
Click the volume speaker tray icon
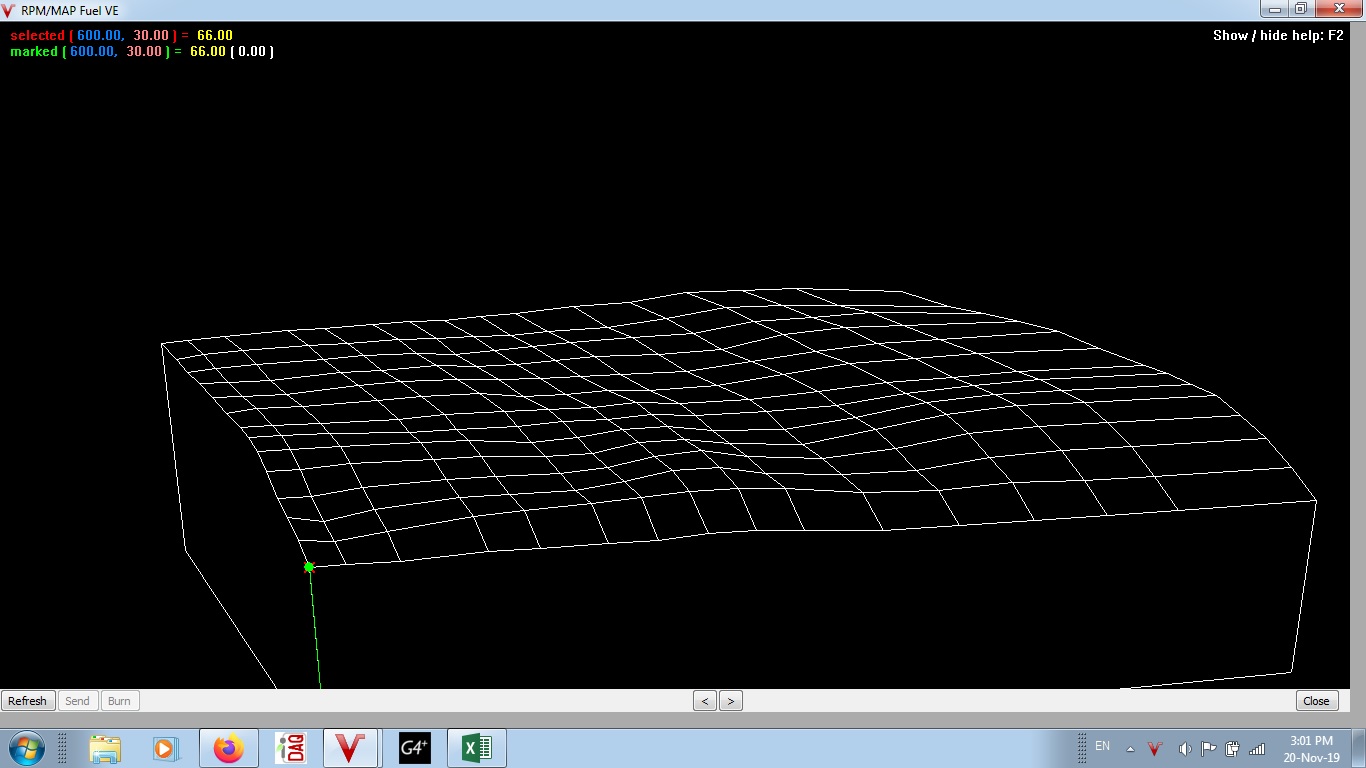[x=1185, y=749]
